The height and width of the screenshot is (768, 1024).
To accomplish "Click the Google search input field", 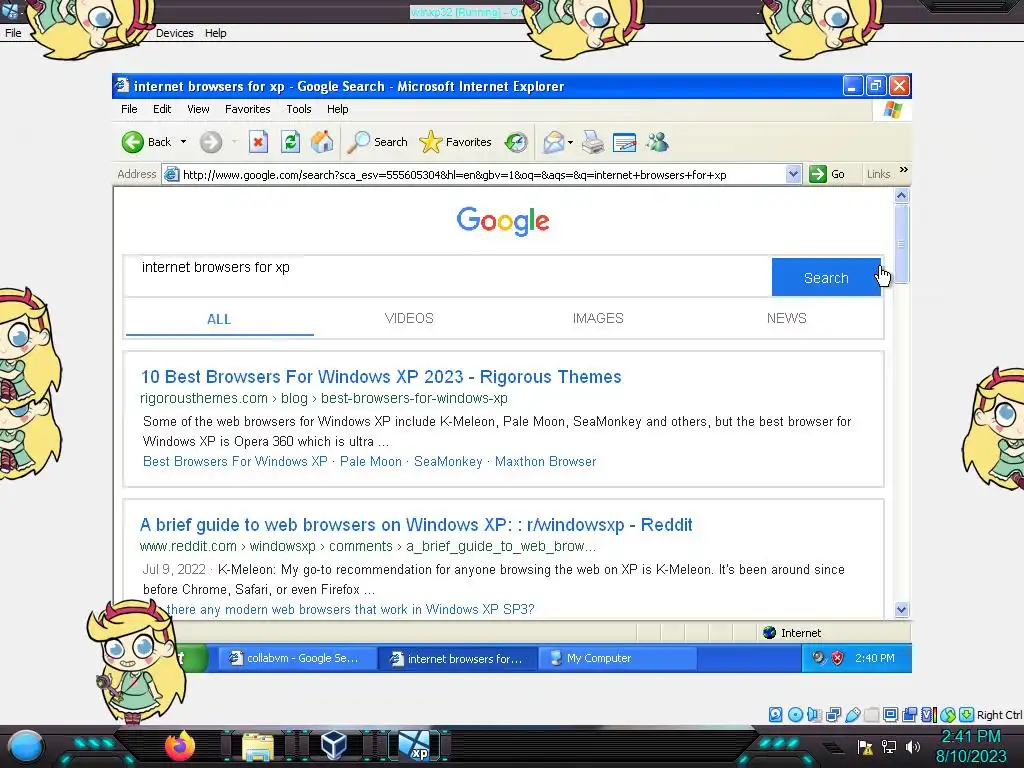I will click(448, 276).
